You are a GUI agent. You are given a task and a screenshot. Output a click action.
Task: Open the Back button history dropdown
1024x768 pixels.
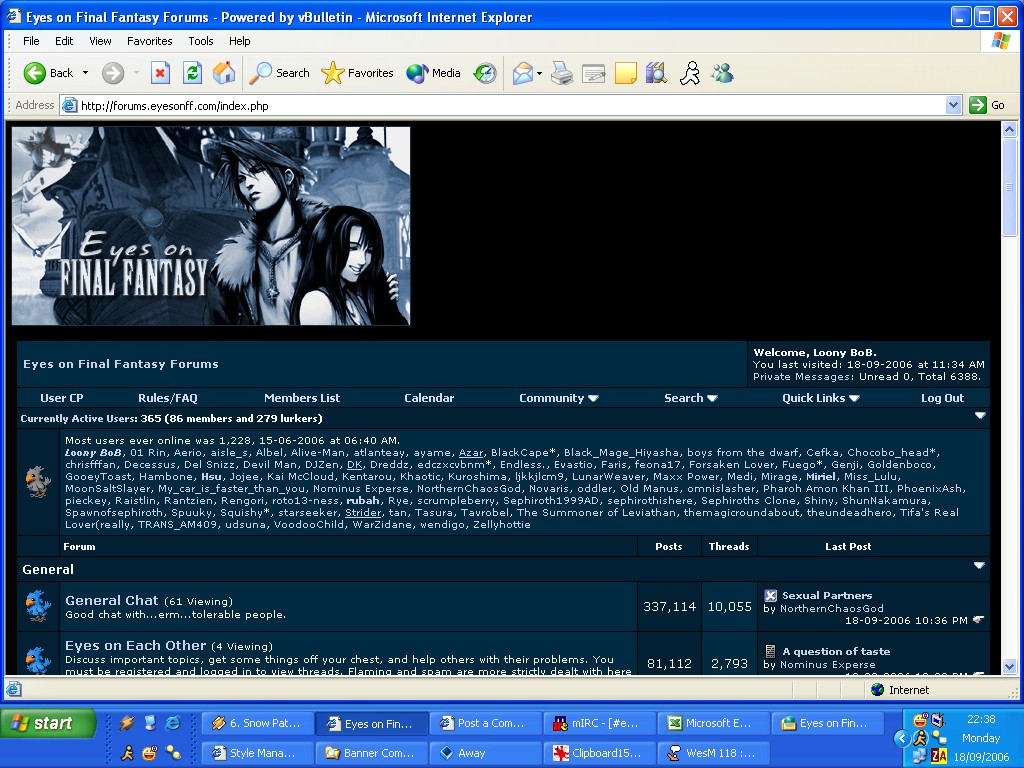click(x=86, y=73)
